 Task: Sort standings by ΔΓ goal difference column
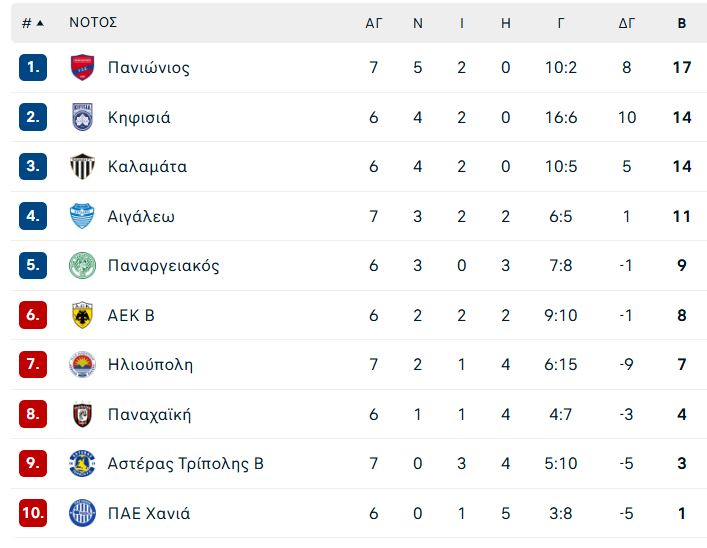[x=627, y=23]
